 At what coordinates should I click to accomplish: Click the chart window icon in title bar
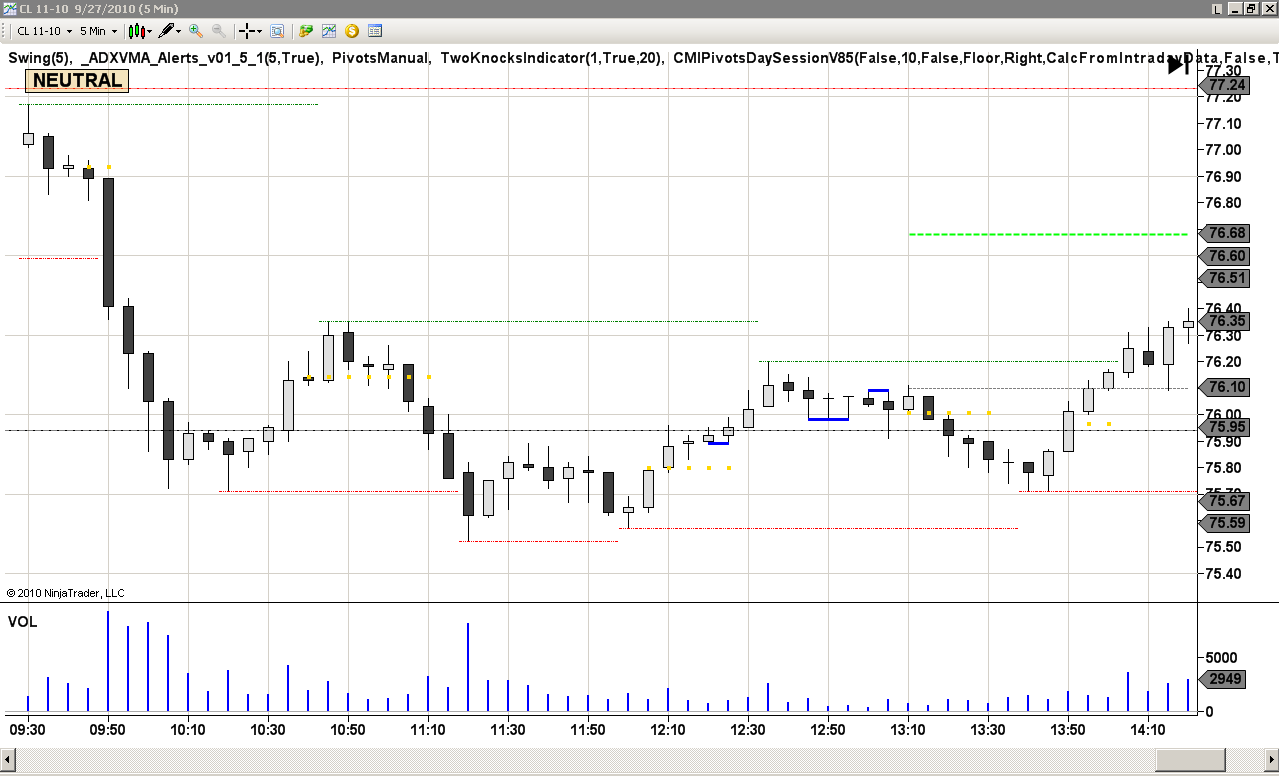[x=8, y=8]
